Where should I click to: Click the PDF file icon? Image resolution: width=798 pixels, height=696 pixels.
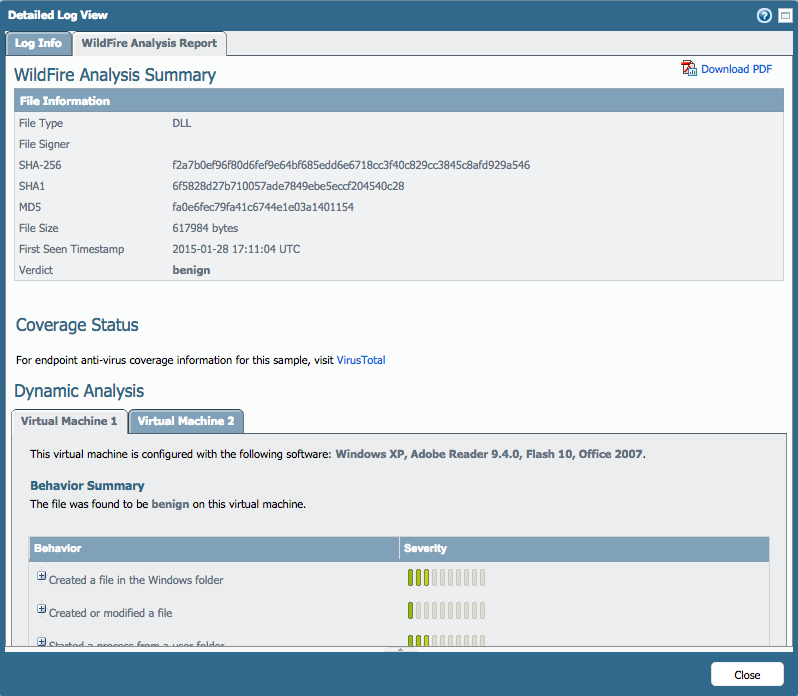pyautogui.click(x=688, y=69)
